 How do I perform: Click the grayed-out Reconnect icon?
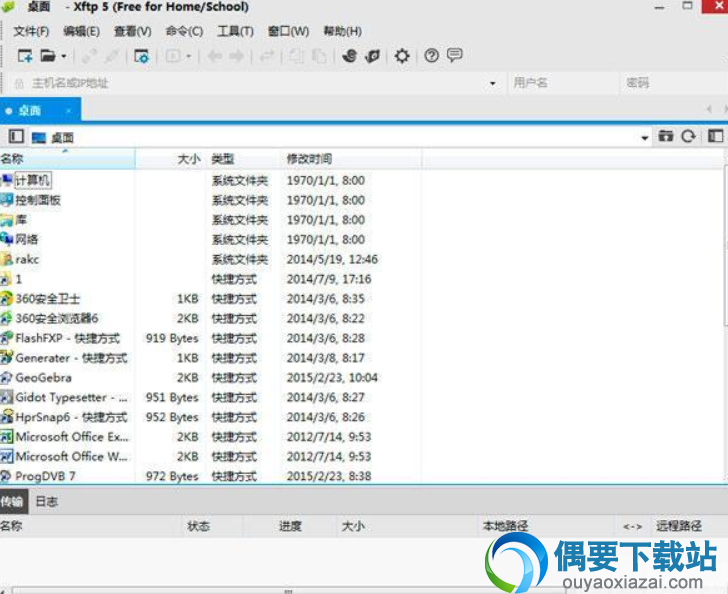point(89,56)
